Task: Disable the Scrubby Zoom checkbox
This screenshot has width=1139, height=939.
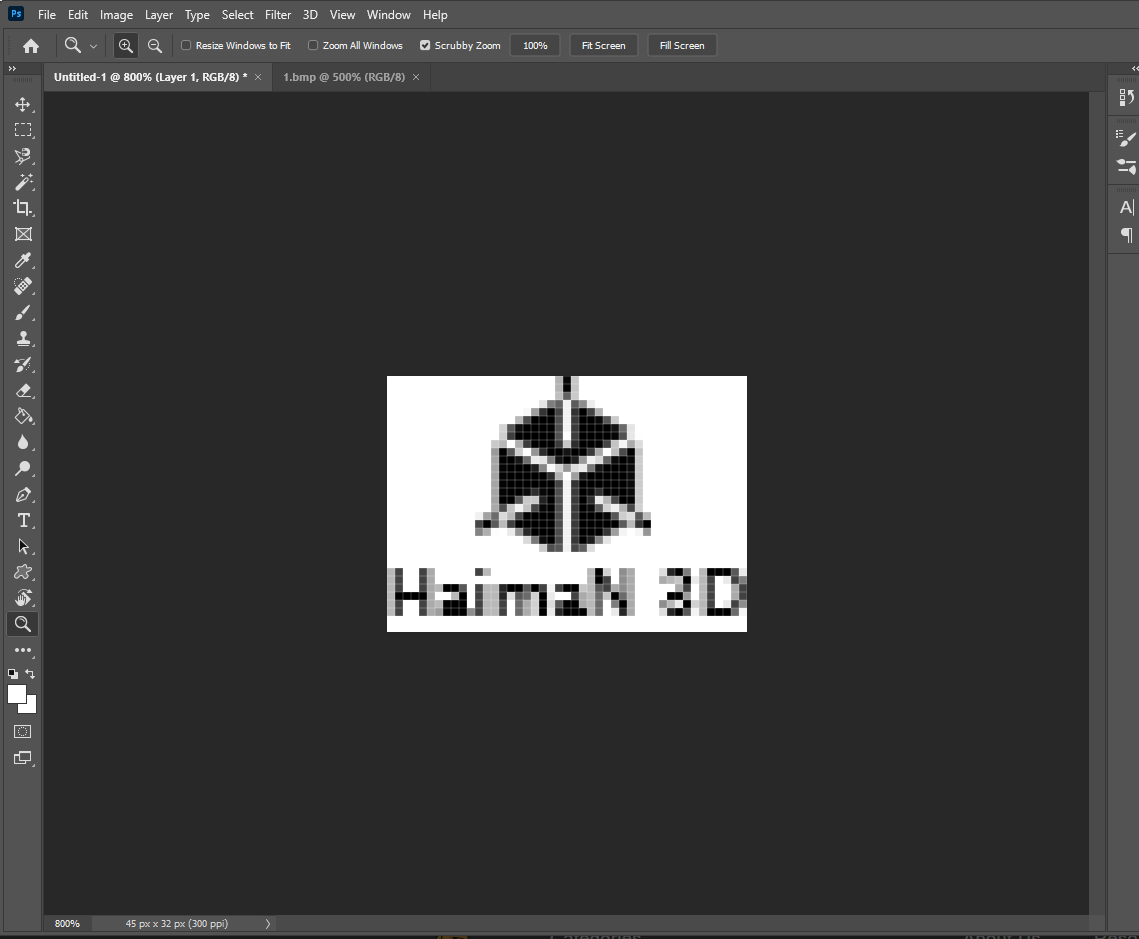Action: click(x=425, y=45)
